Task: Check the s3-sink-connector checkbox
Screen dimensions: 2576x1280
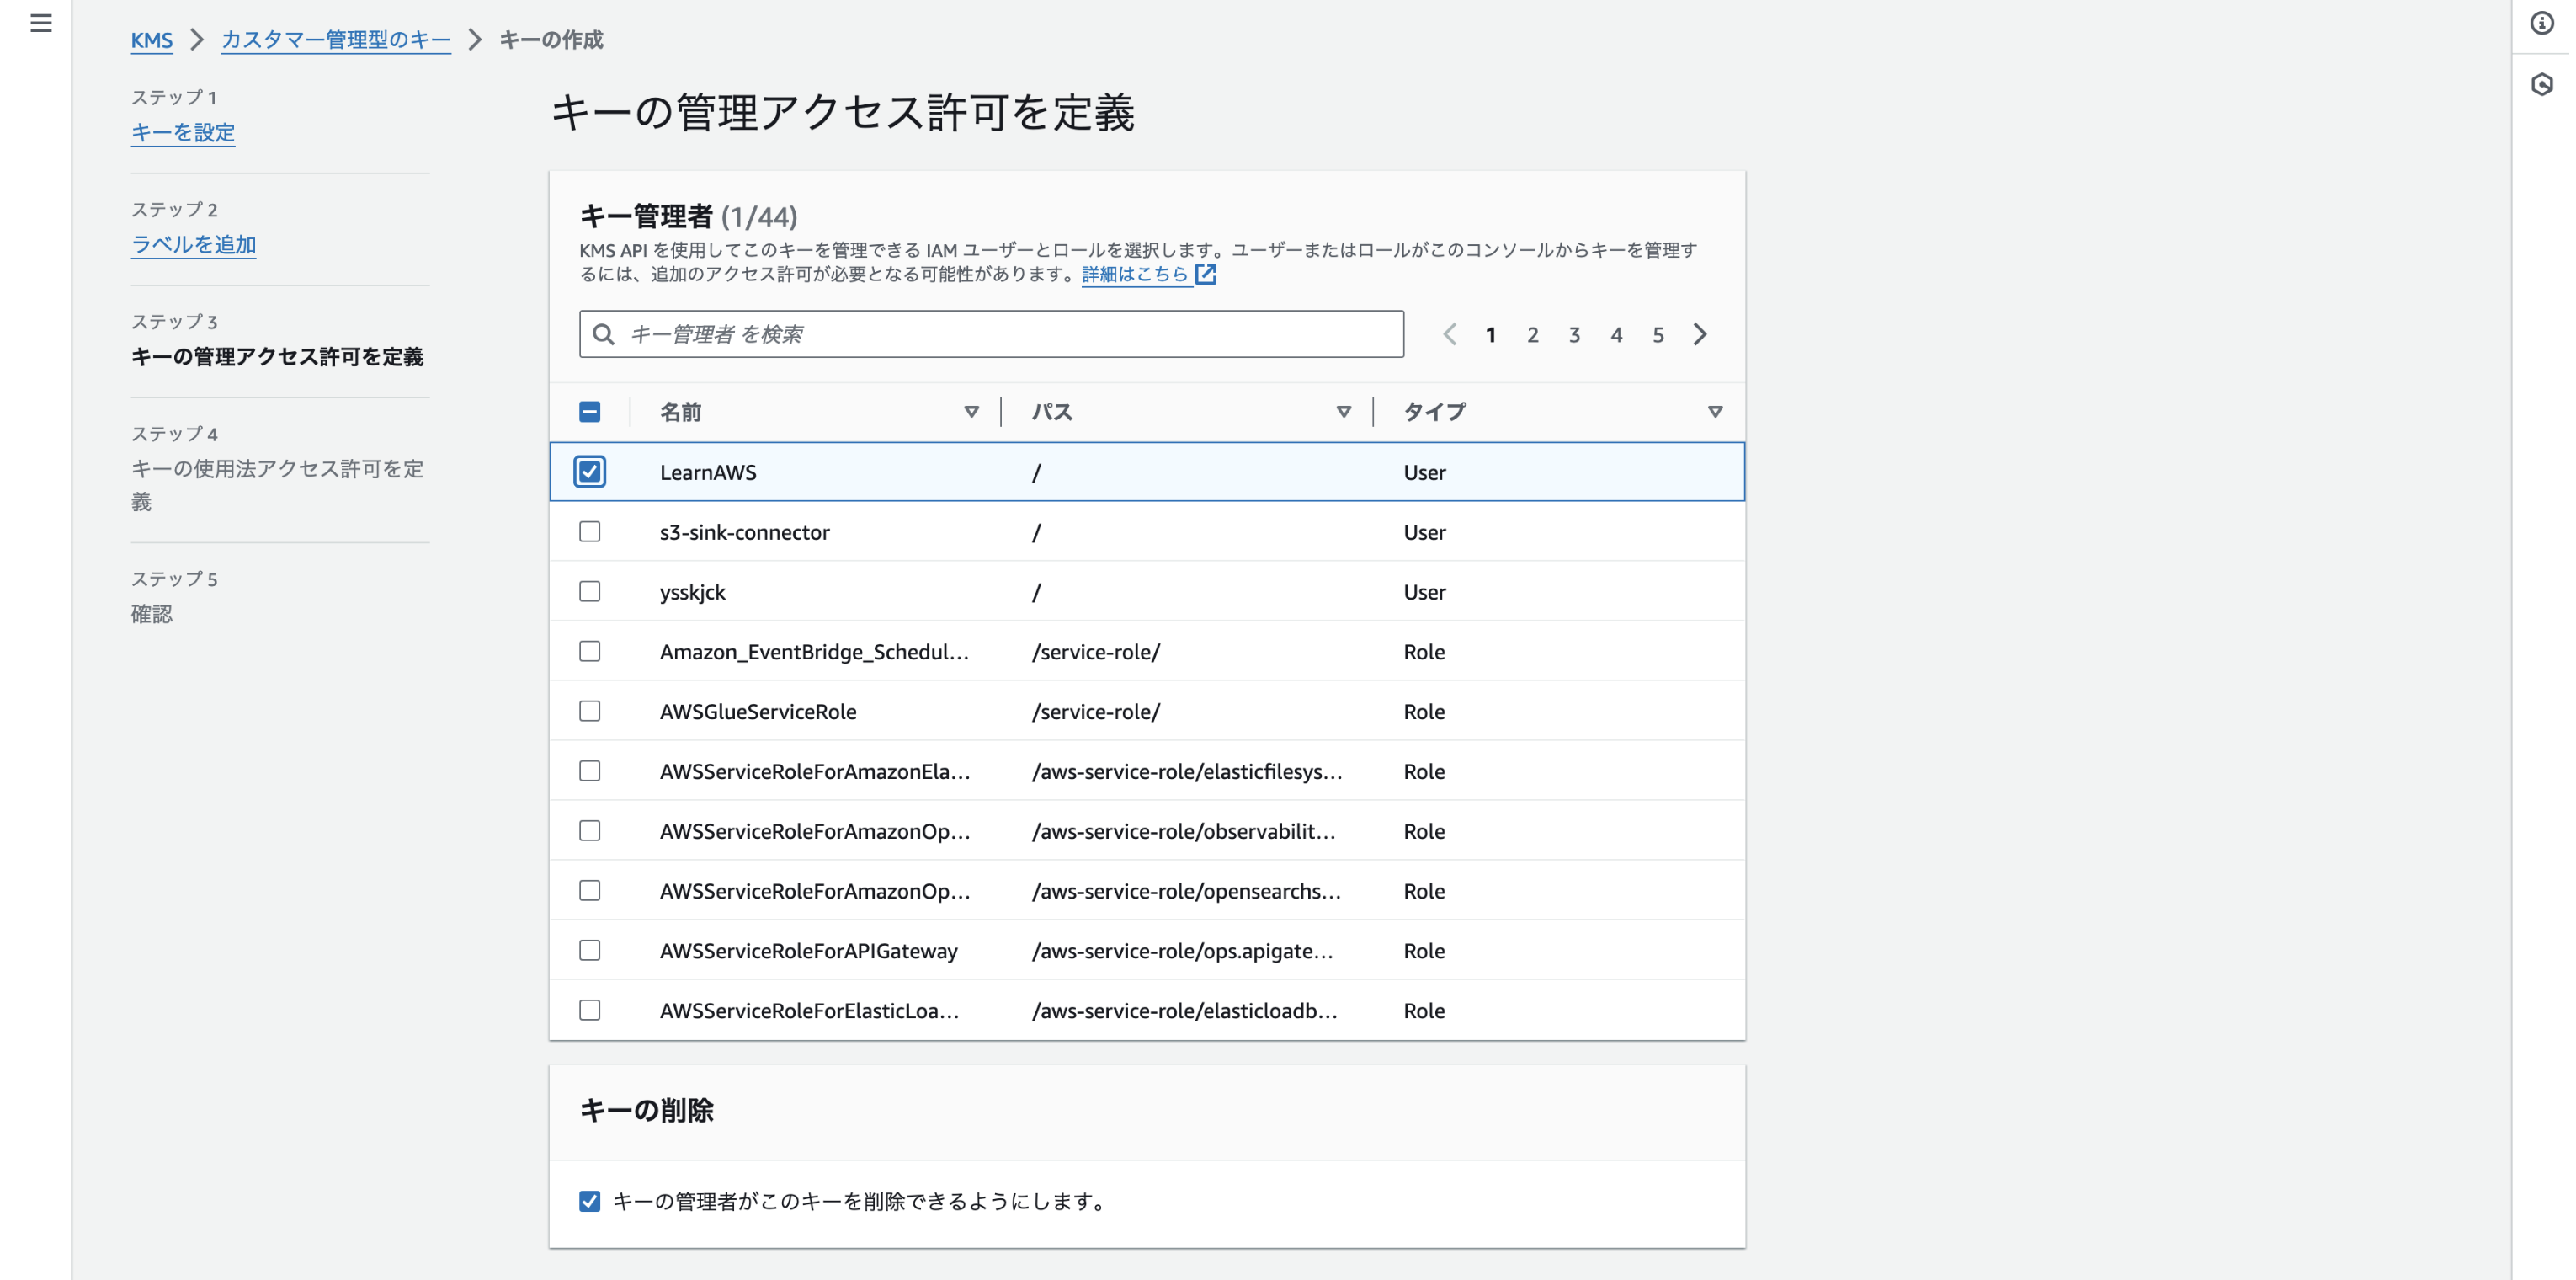Action: click(590, 532)
